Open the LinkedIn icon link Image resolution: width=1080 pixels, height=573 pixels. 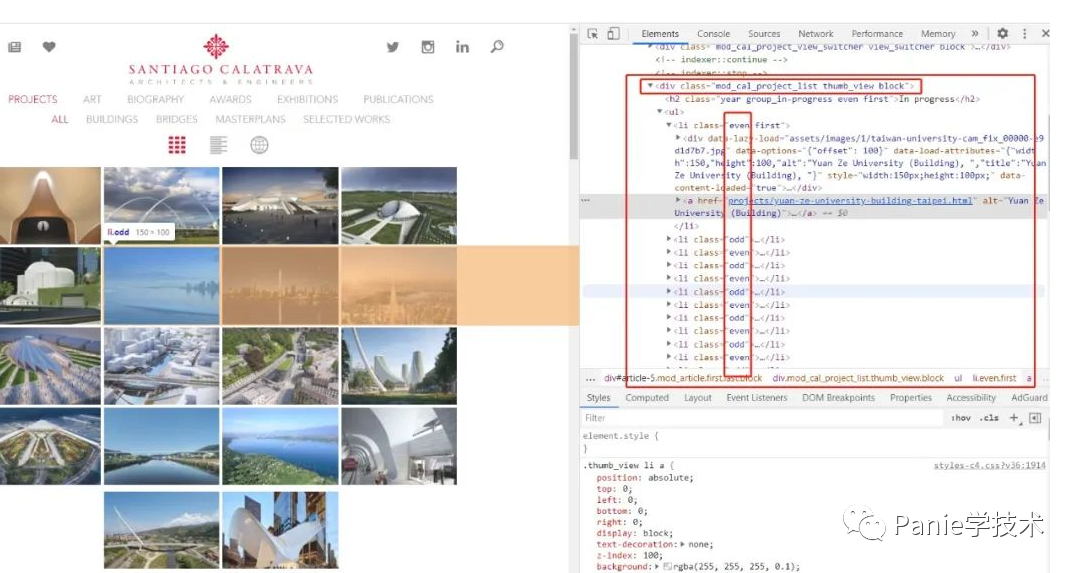462,47
